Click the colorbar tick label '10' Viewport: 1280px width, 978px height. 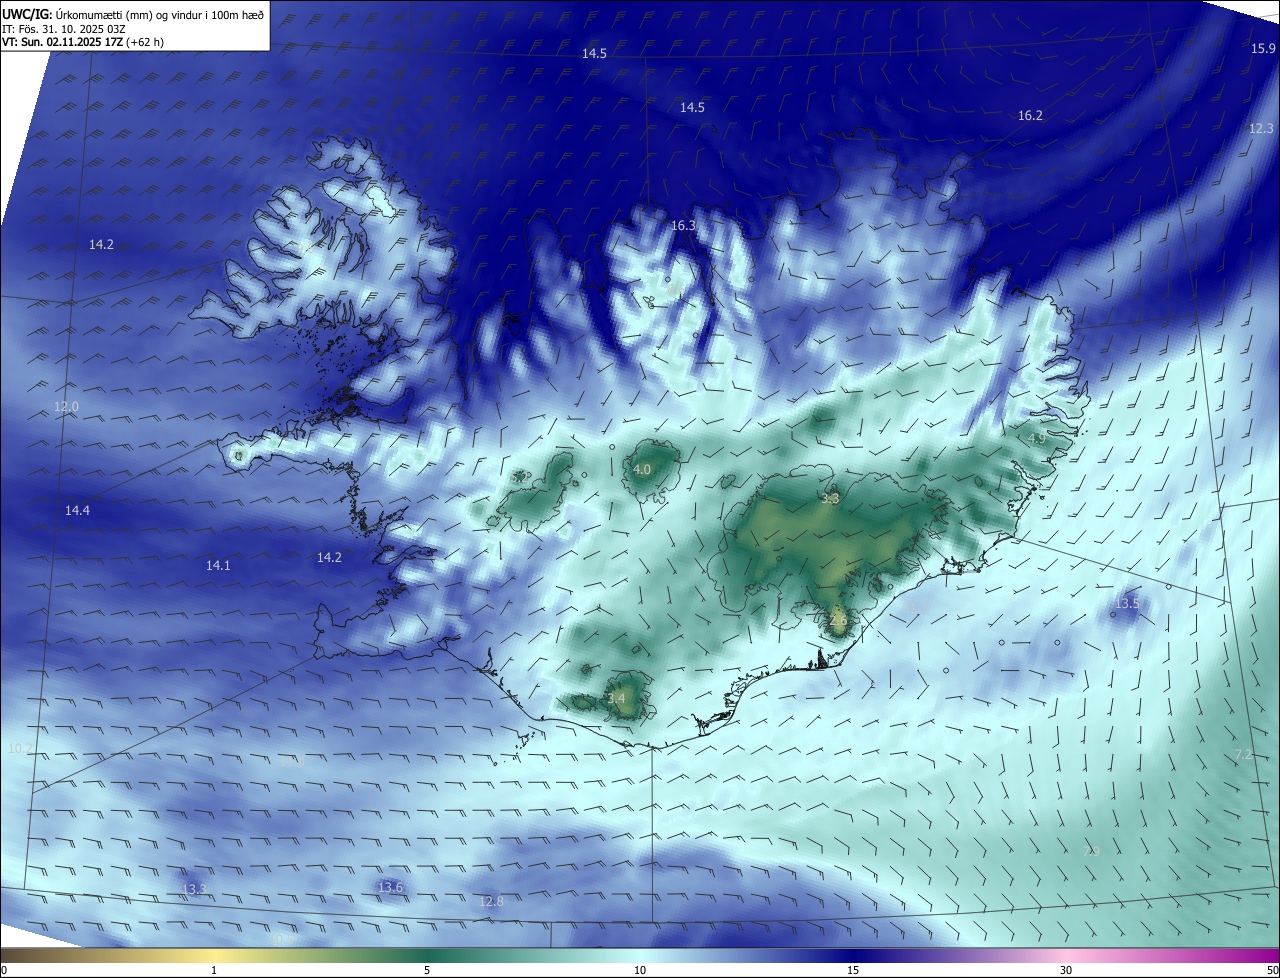(x=640, y=970)
